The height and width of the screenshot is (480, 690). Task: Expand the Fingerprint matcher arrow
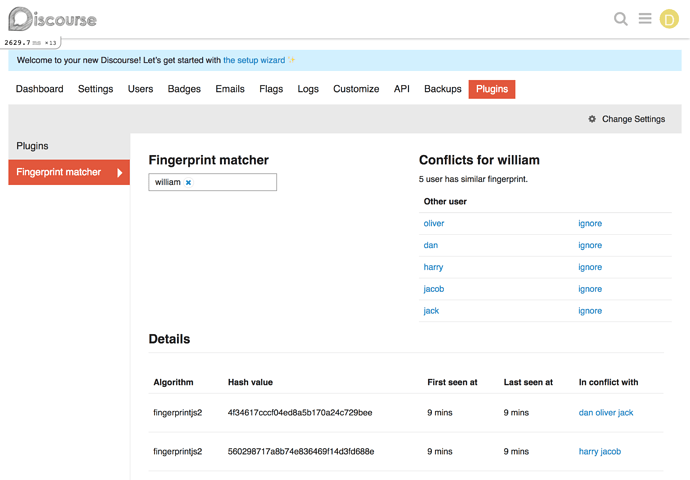point(119,172)
